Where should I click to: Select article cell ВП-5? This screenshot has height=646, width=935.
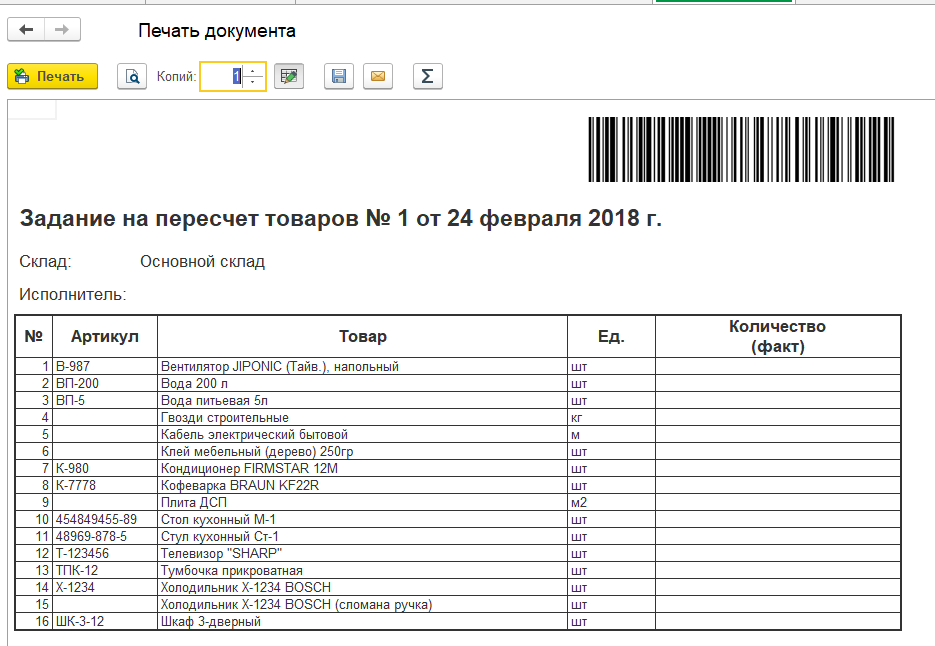pos(105,400)
